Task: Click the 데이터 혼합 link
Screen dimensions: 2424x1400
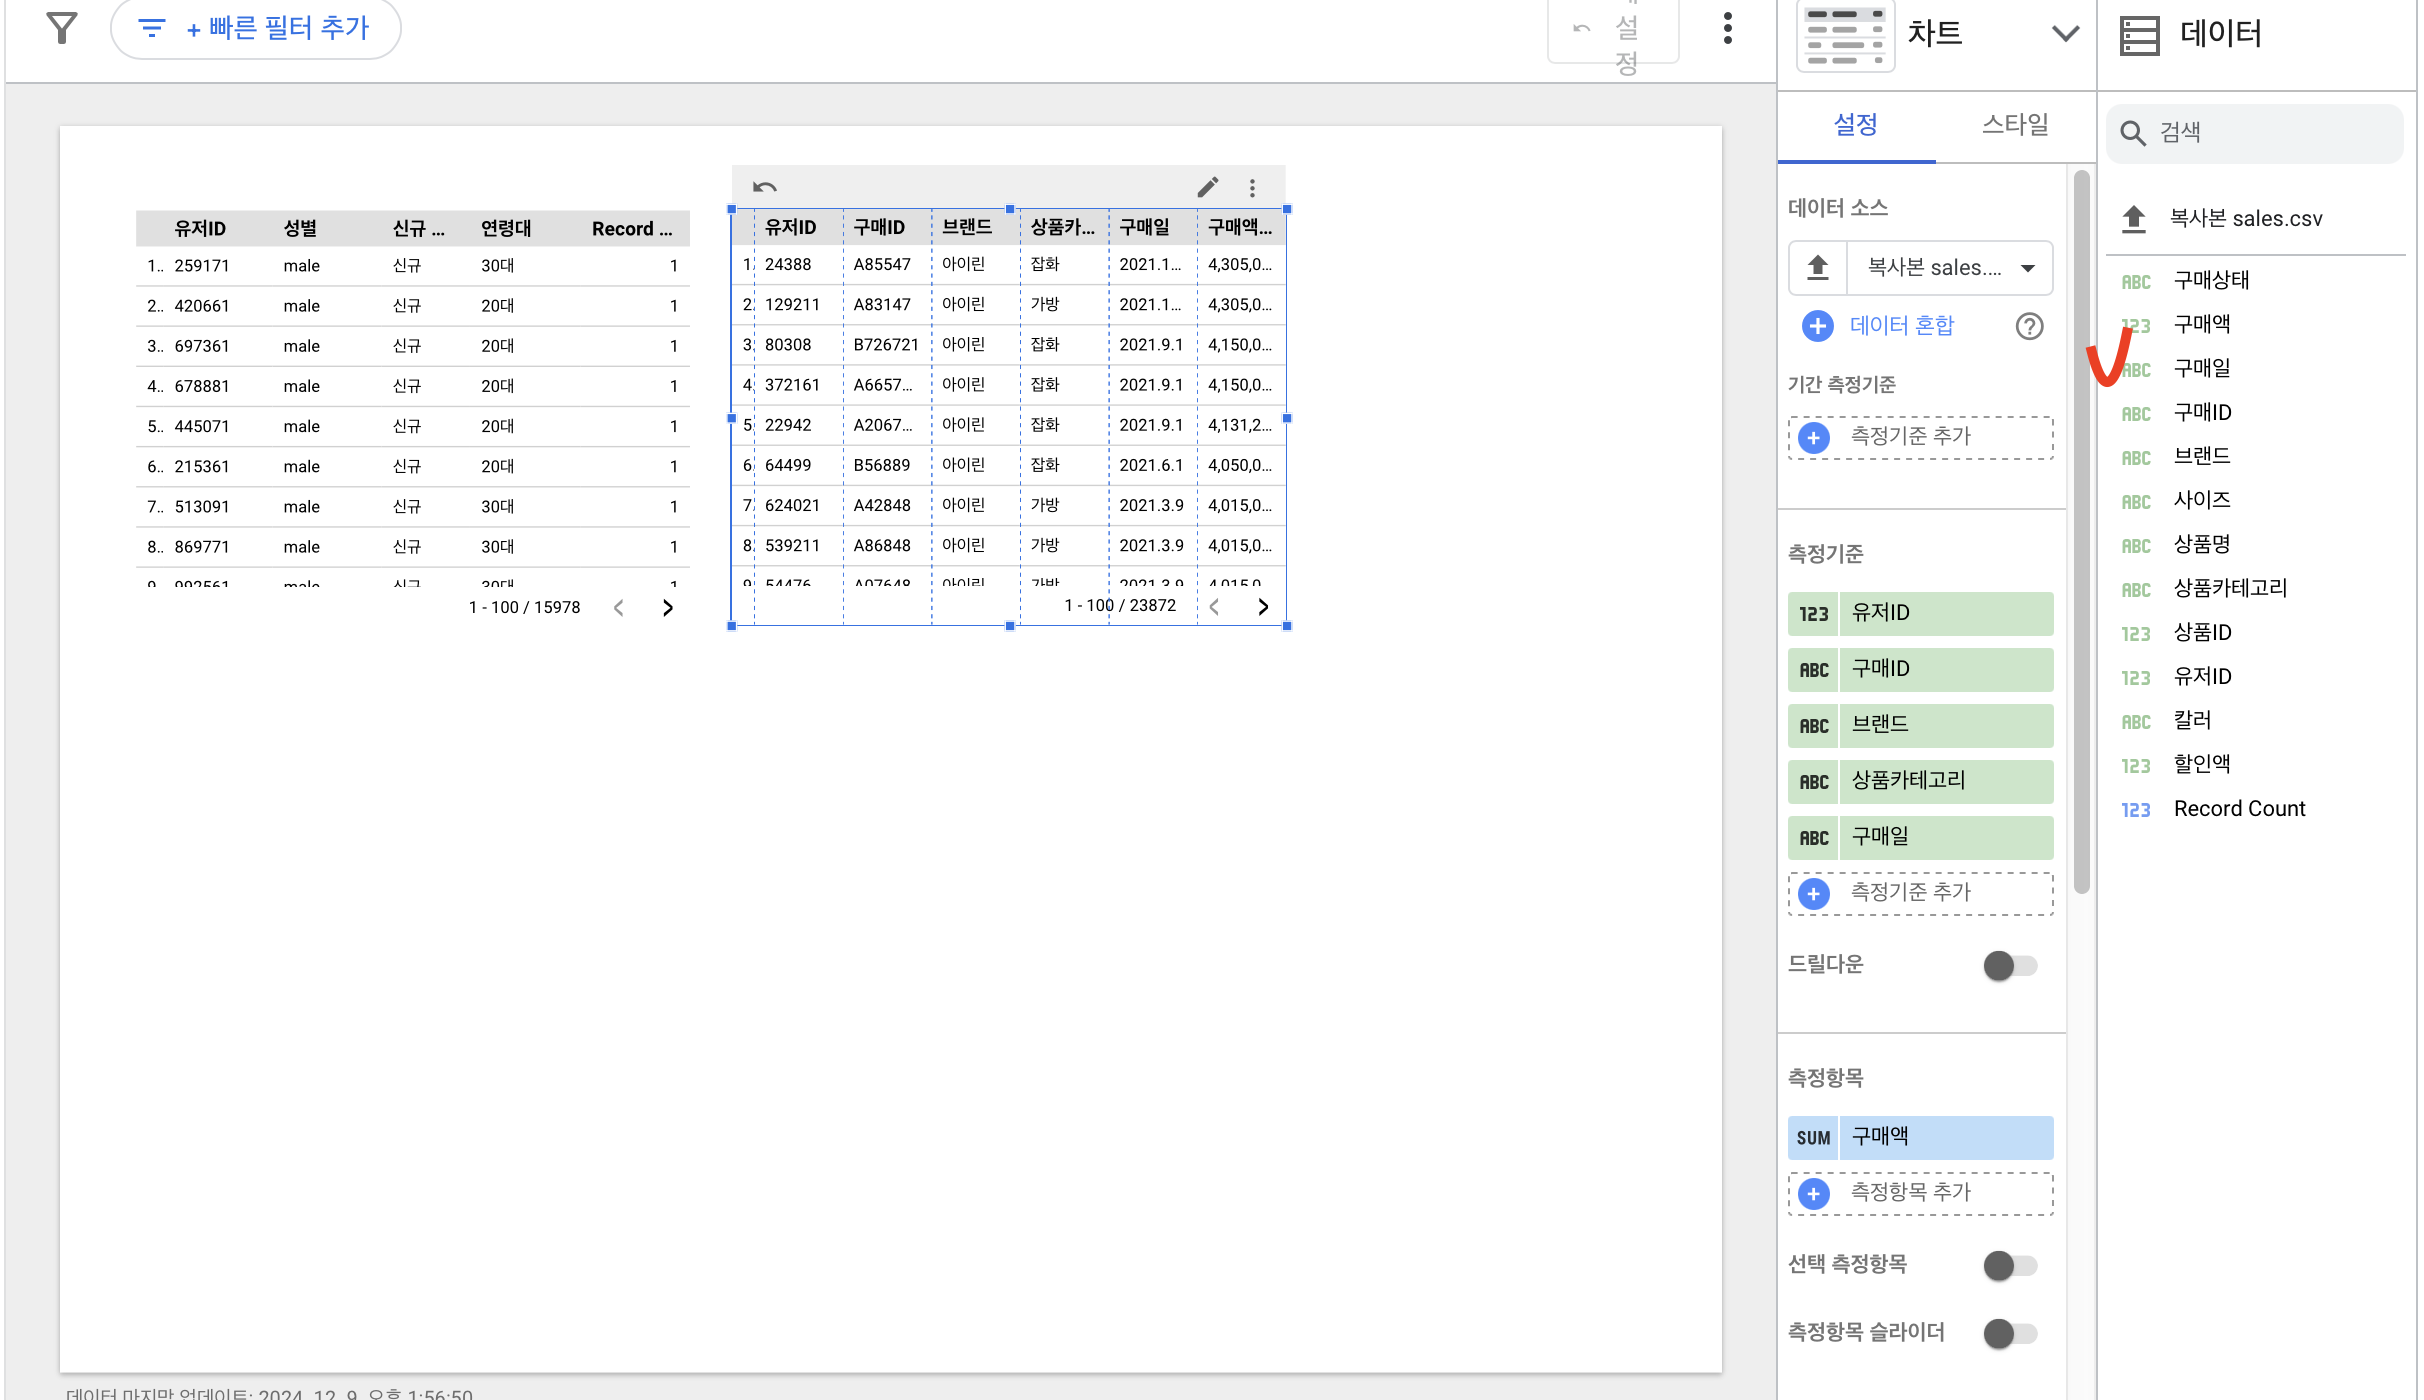Action: (1901, 326)
